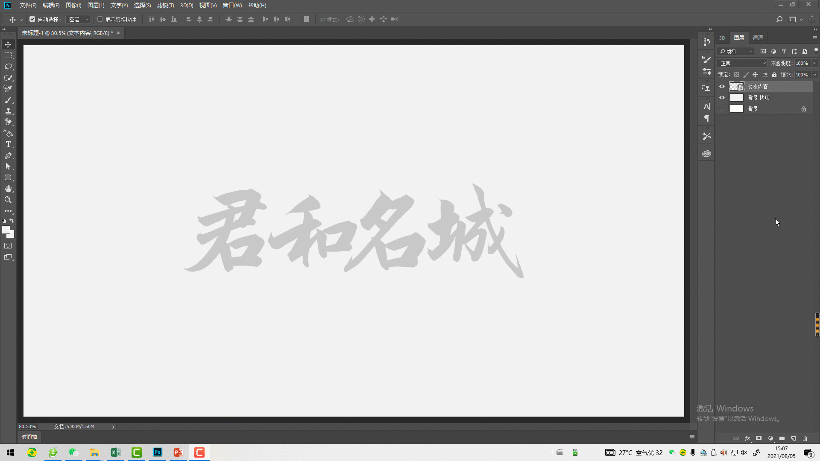The height and width of the screenshot is (461, 820).
Task: Toggle lock position icon
Action: 755,75
